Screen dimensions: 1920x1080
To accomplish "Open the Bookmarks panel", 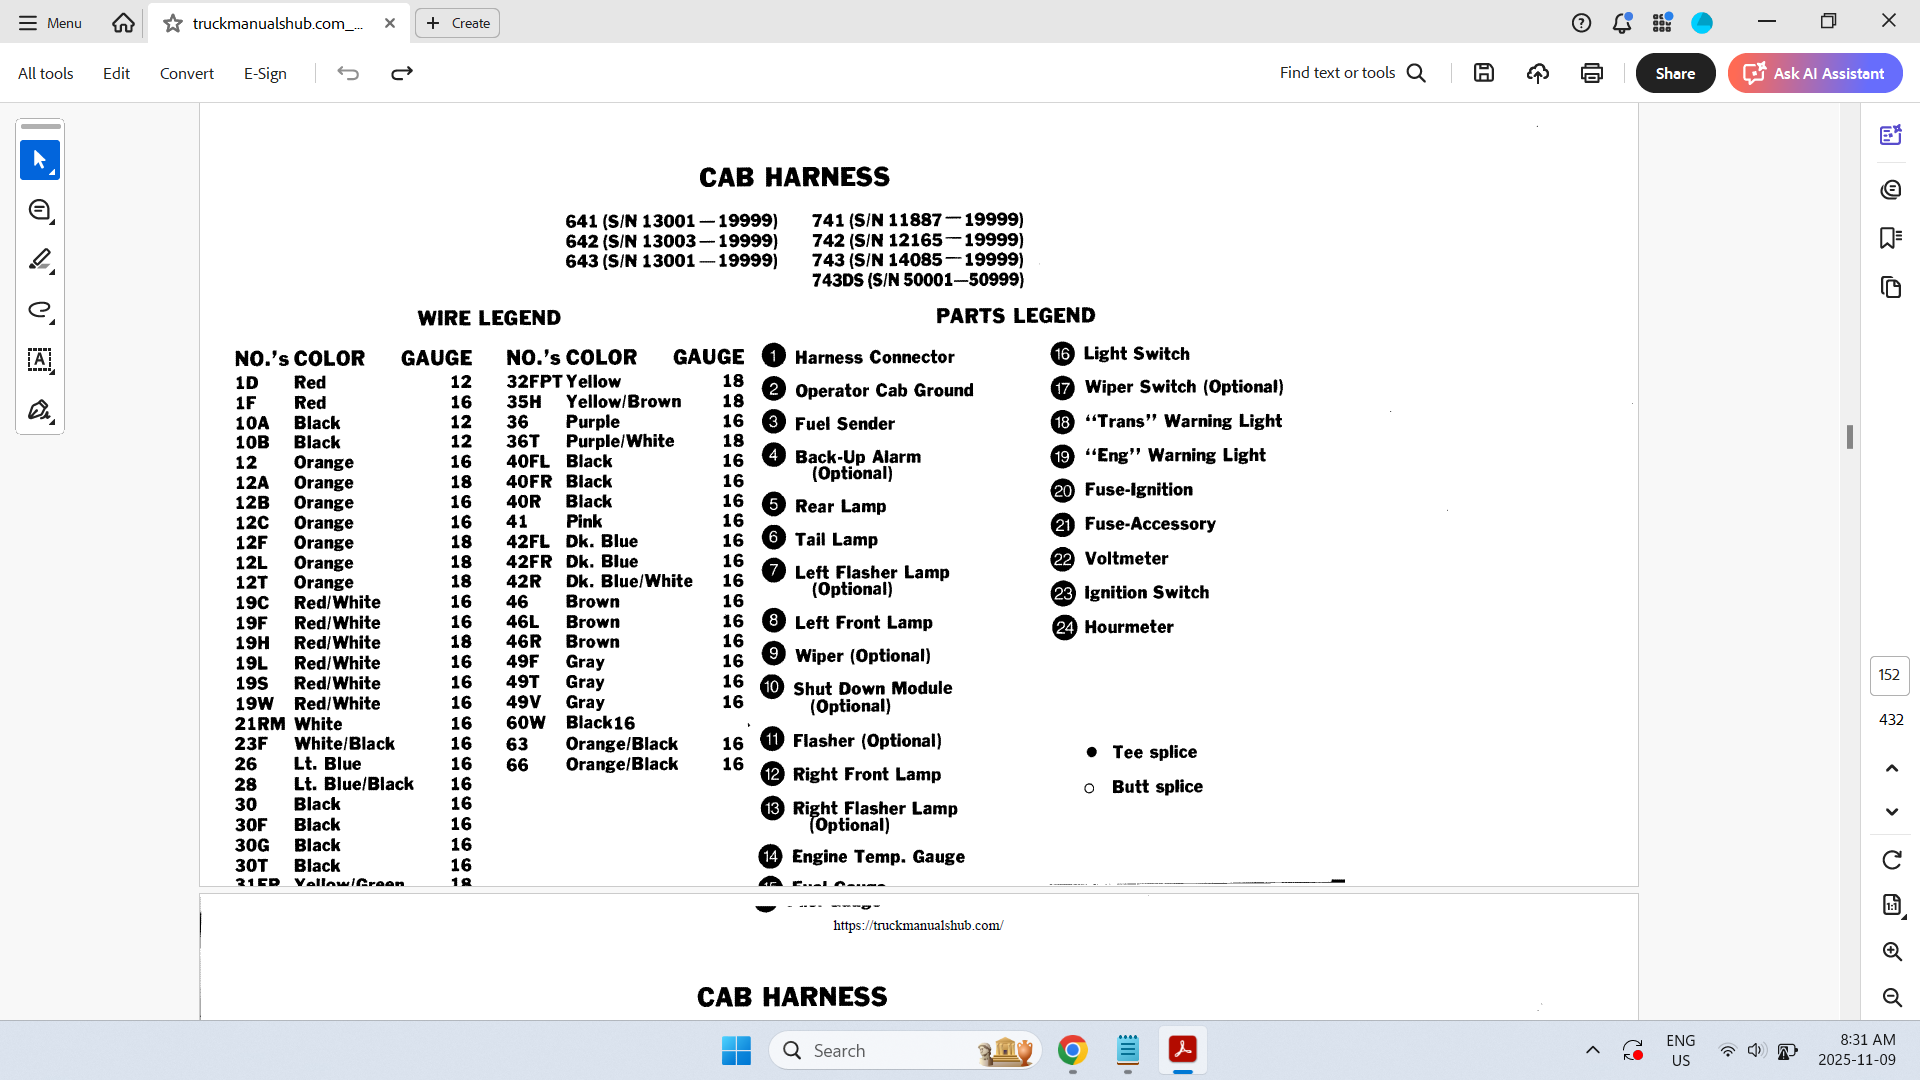I will point(1890,238).
